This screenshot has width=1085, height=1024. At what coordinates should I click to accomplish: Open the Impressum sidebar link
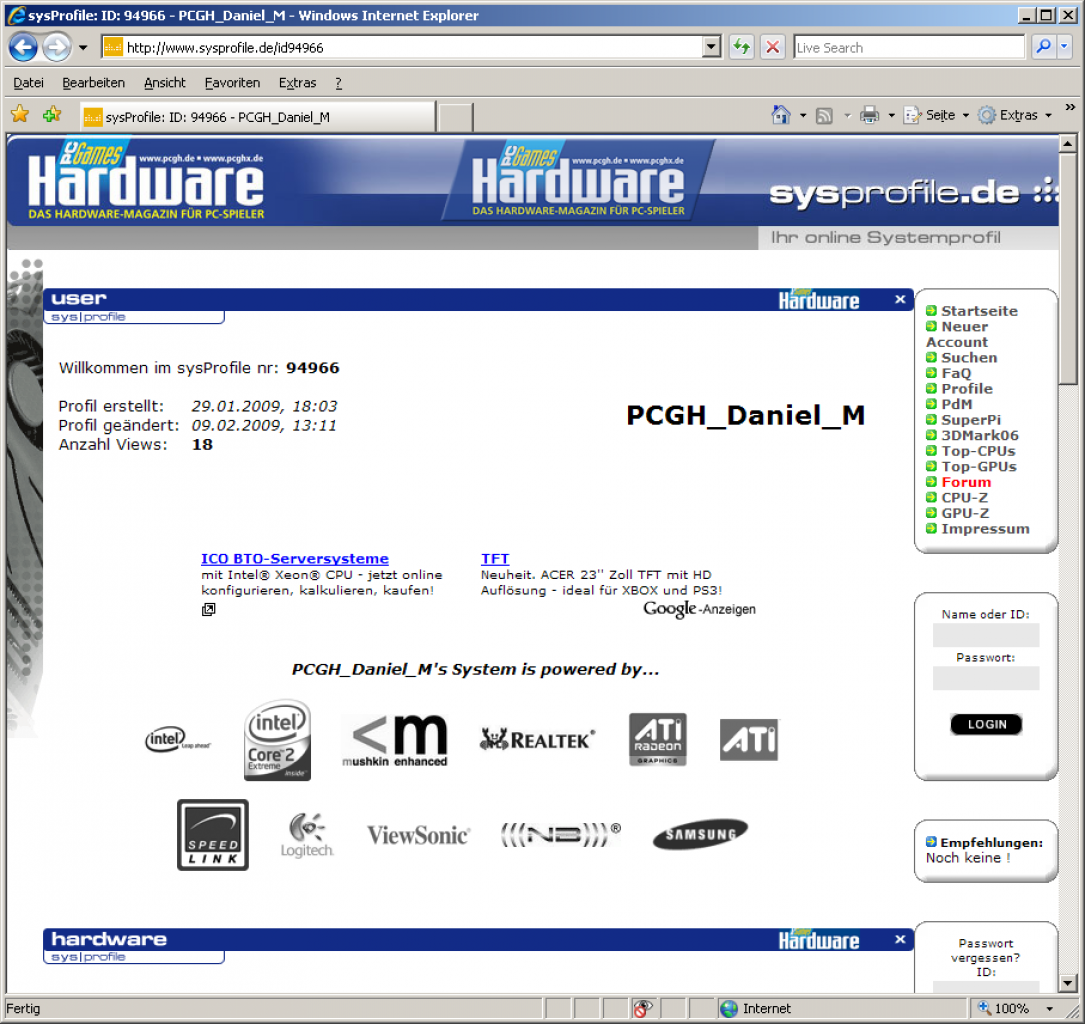pyautogui.click(x=984, y=529)
